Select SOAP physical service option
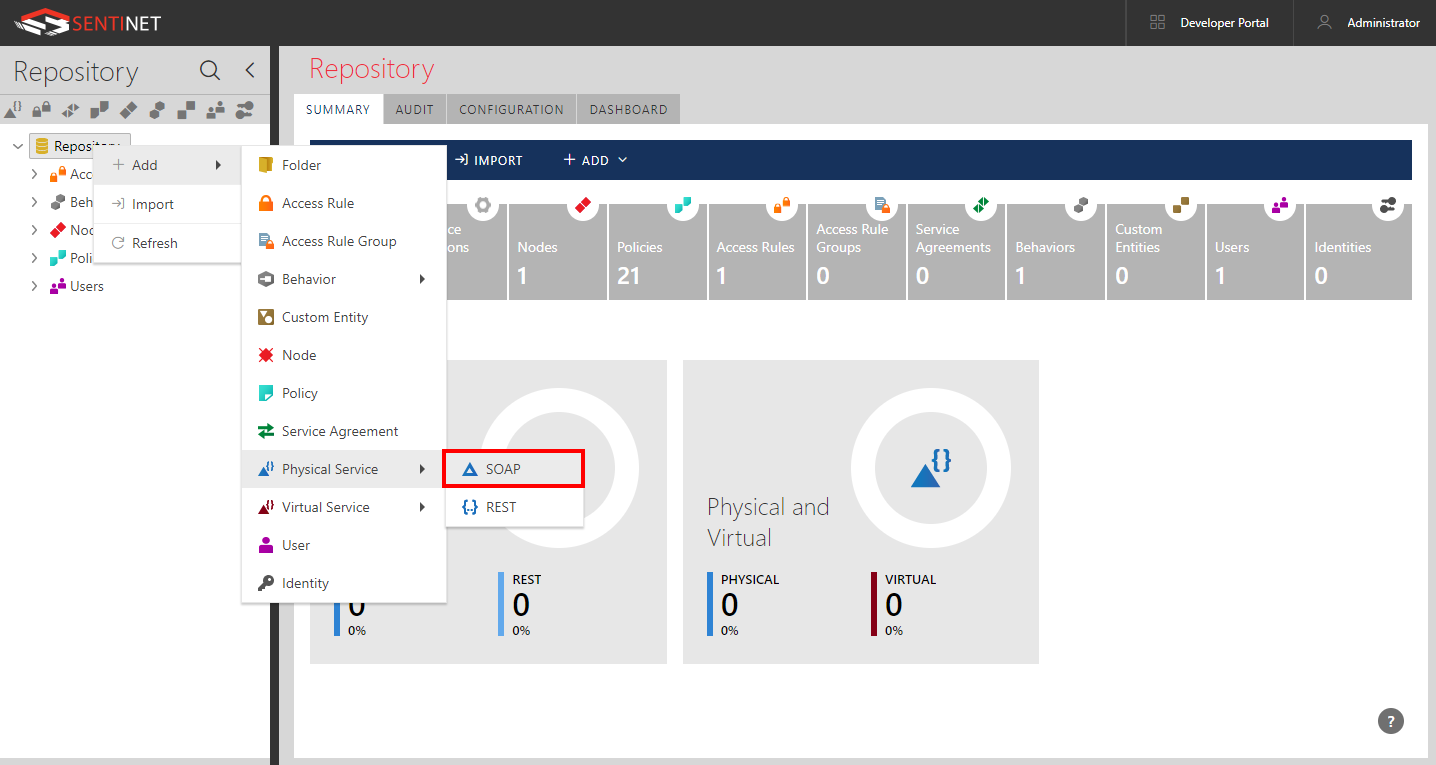The width and height of the screenshot is (1436, 765). point(513,469)
